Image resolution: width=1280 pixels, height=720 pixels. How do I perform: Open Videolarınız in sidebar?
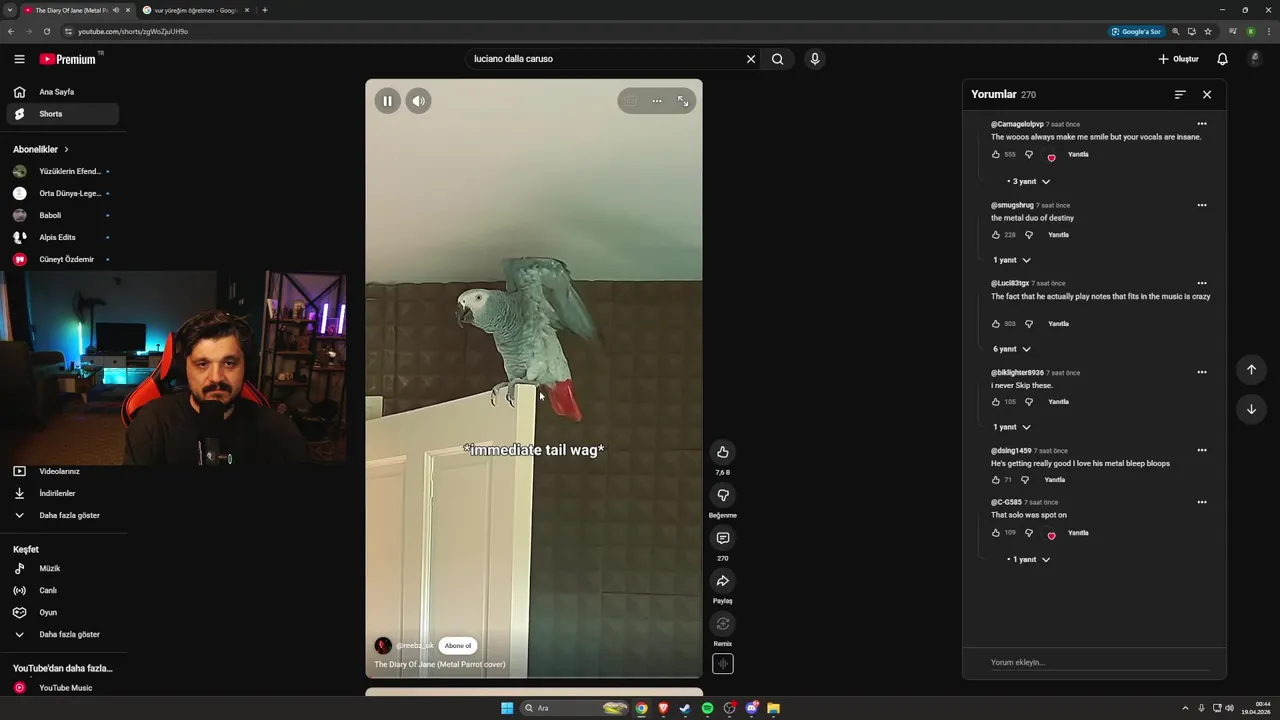(x=62, y=471)
